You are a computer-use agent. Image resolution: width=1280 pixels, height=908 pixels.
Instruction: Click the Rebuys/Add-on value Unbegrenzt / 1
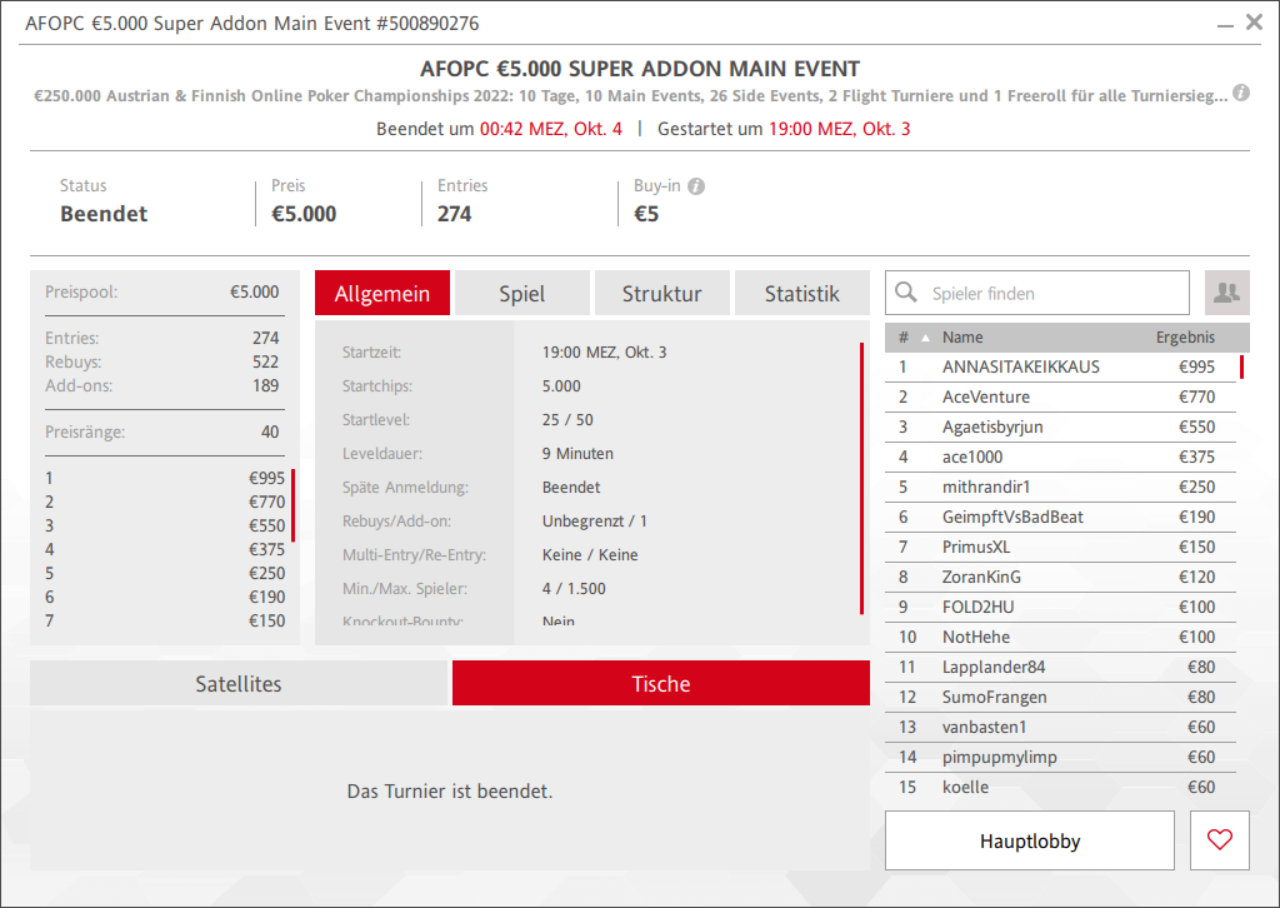tap(595, 521)
